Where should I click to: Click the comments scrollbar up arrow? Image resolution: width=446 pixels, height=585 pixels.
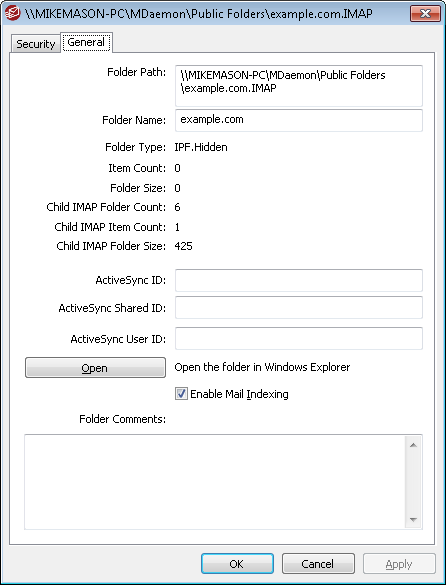413,445
